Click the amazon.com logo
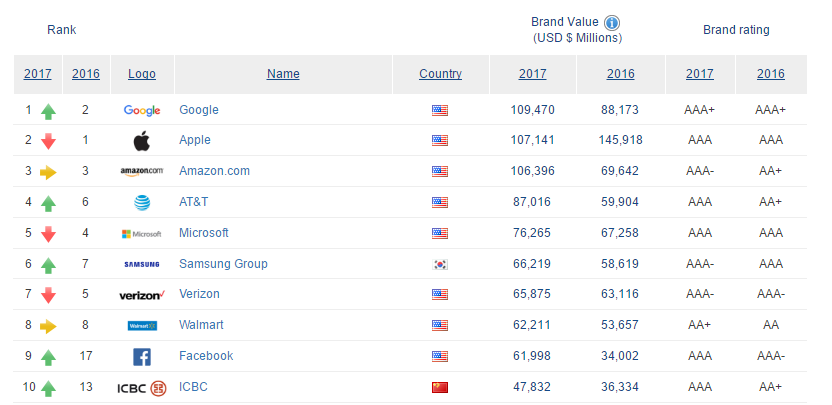832x405 pixels. click(142, 171)
